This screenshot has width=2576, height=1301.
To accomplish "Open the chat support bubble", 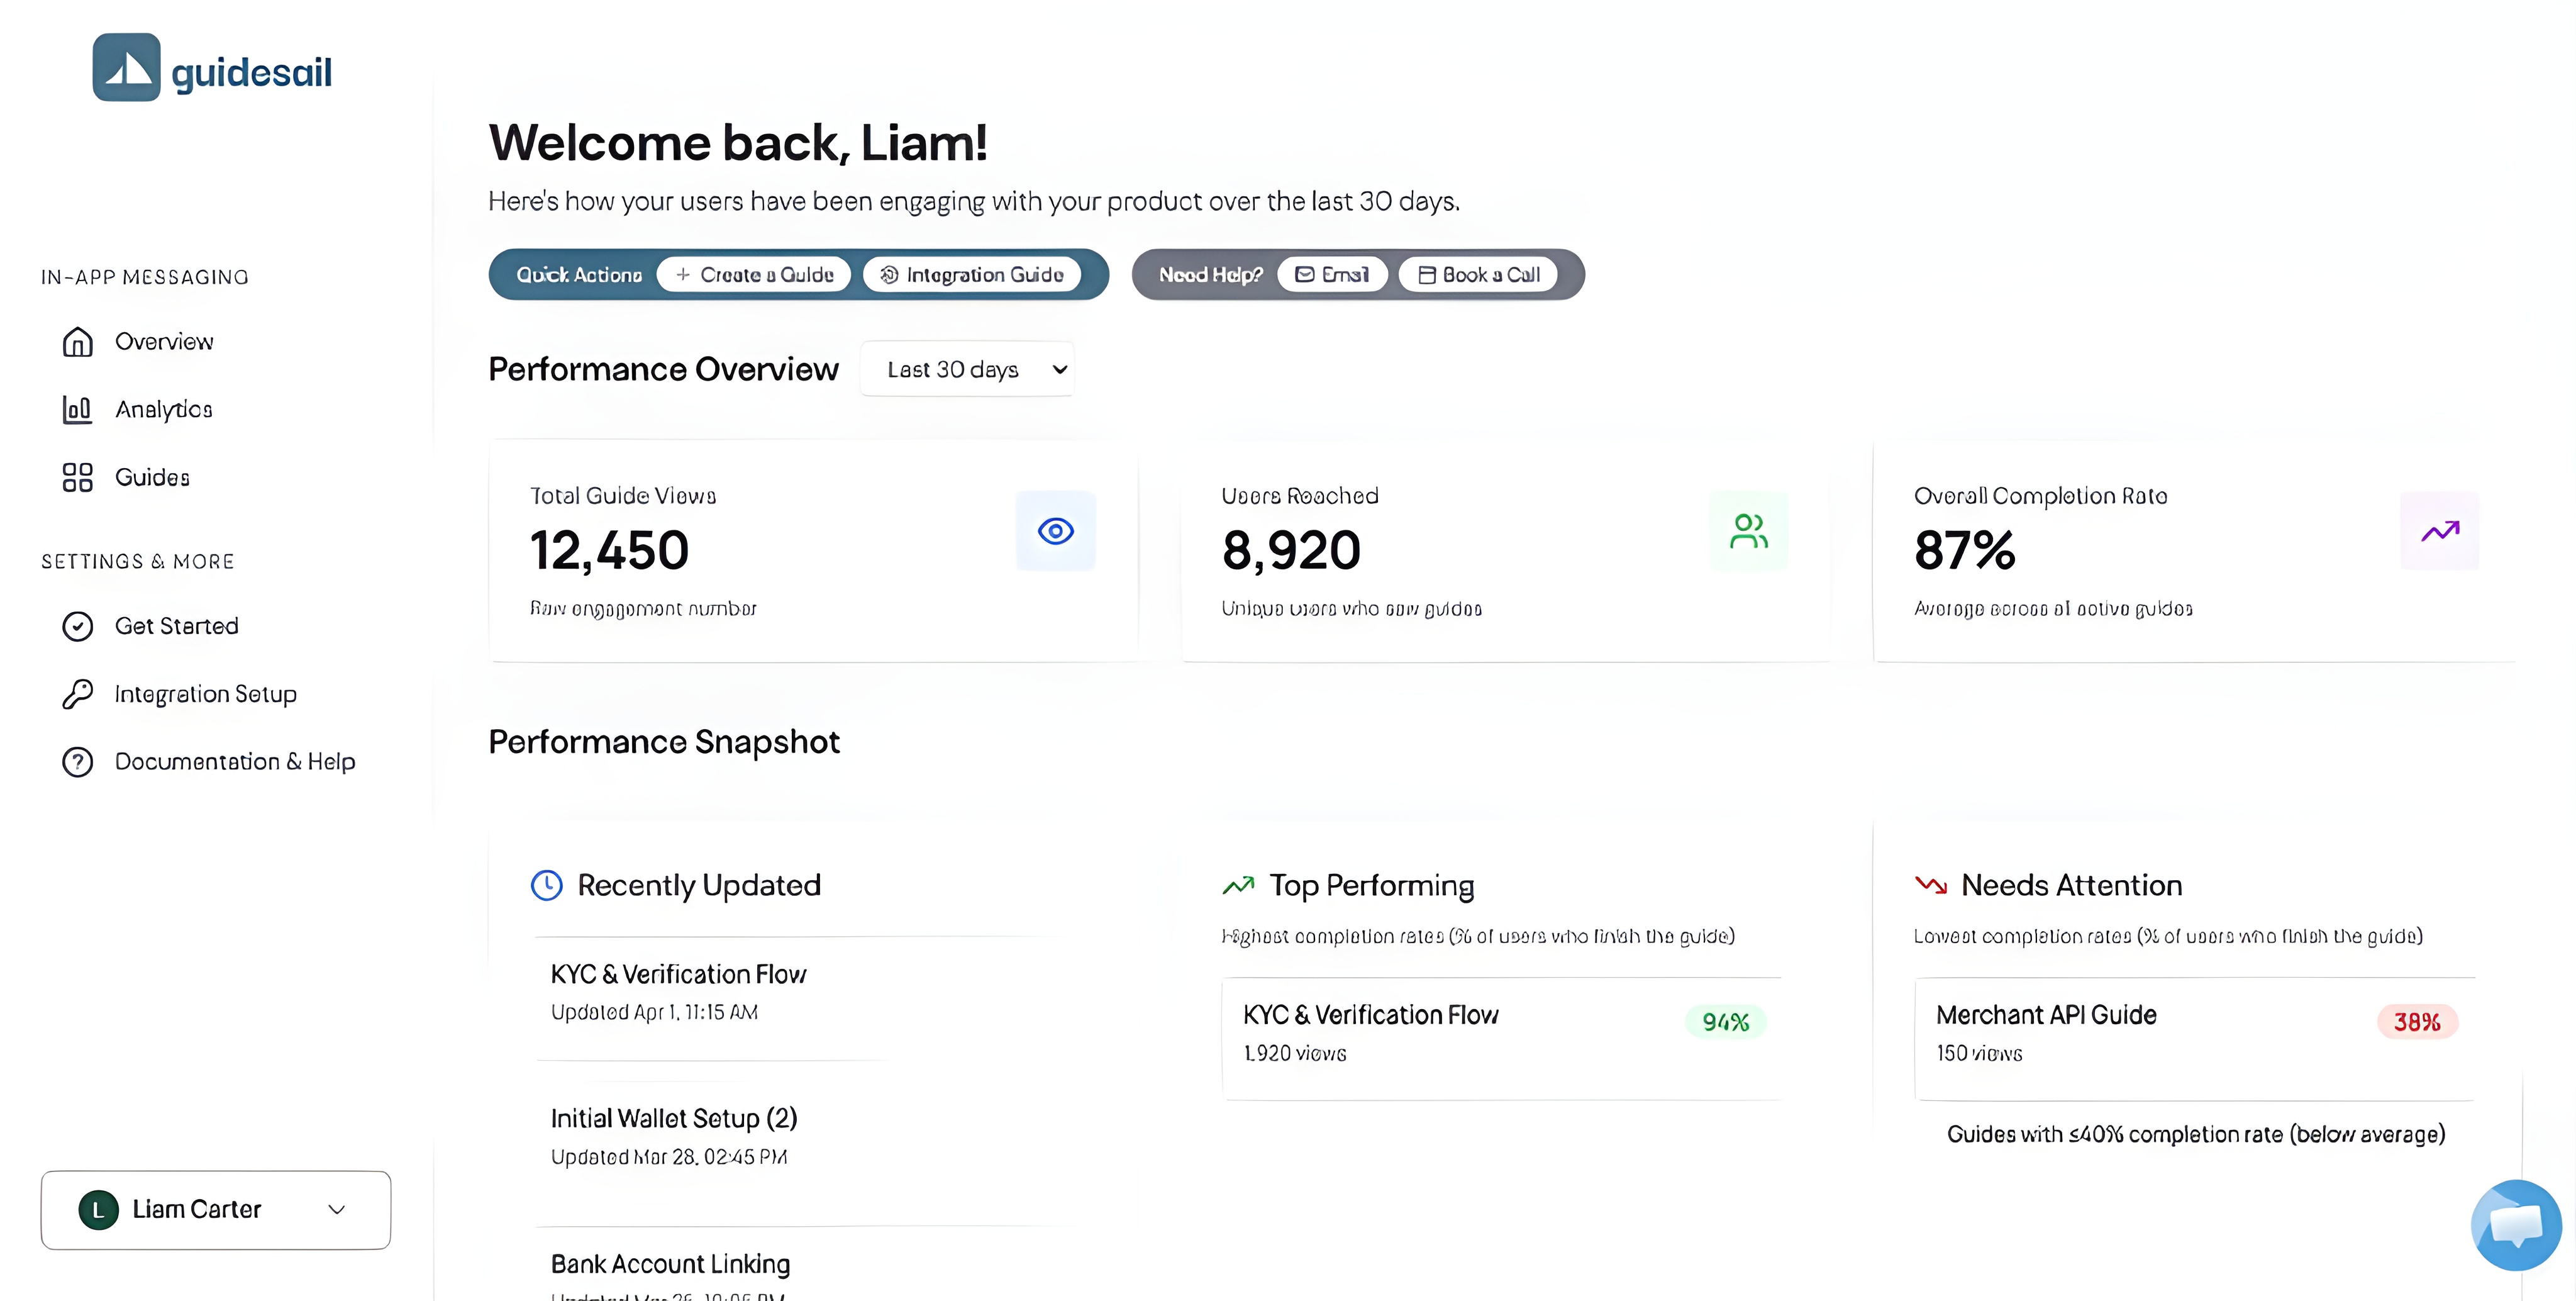I will (2514, 1224).
